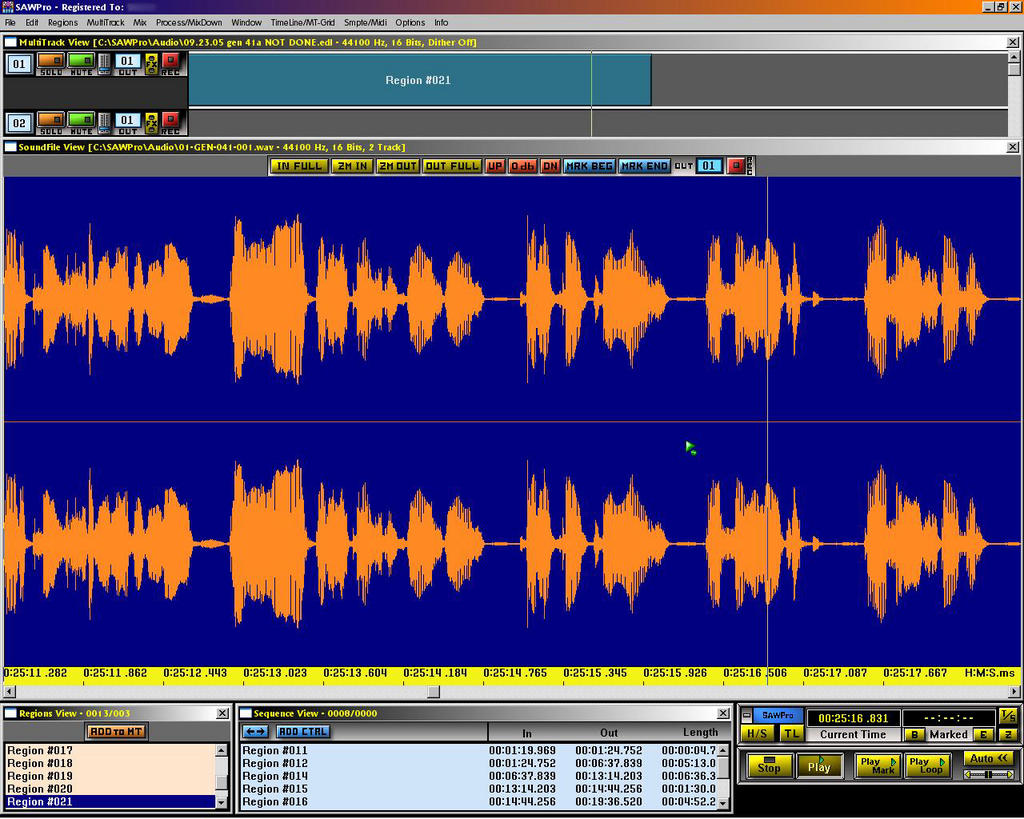The height and width of the screenshot is (819, 1024).
Task: Click the Play Loop button
Action: 927,765
